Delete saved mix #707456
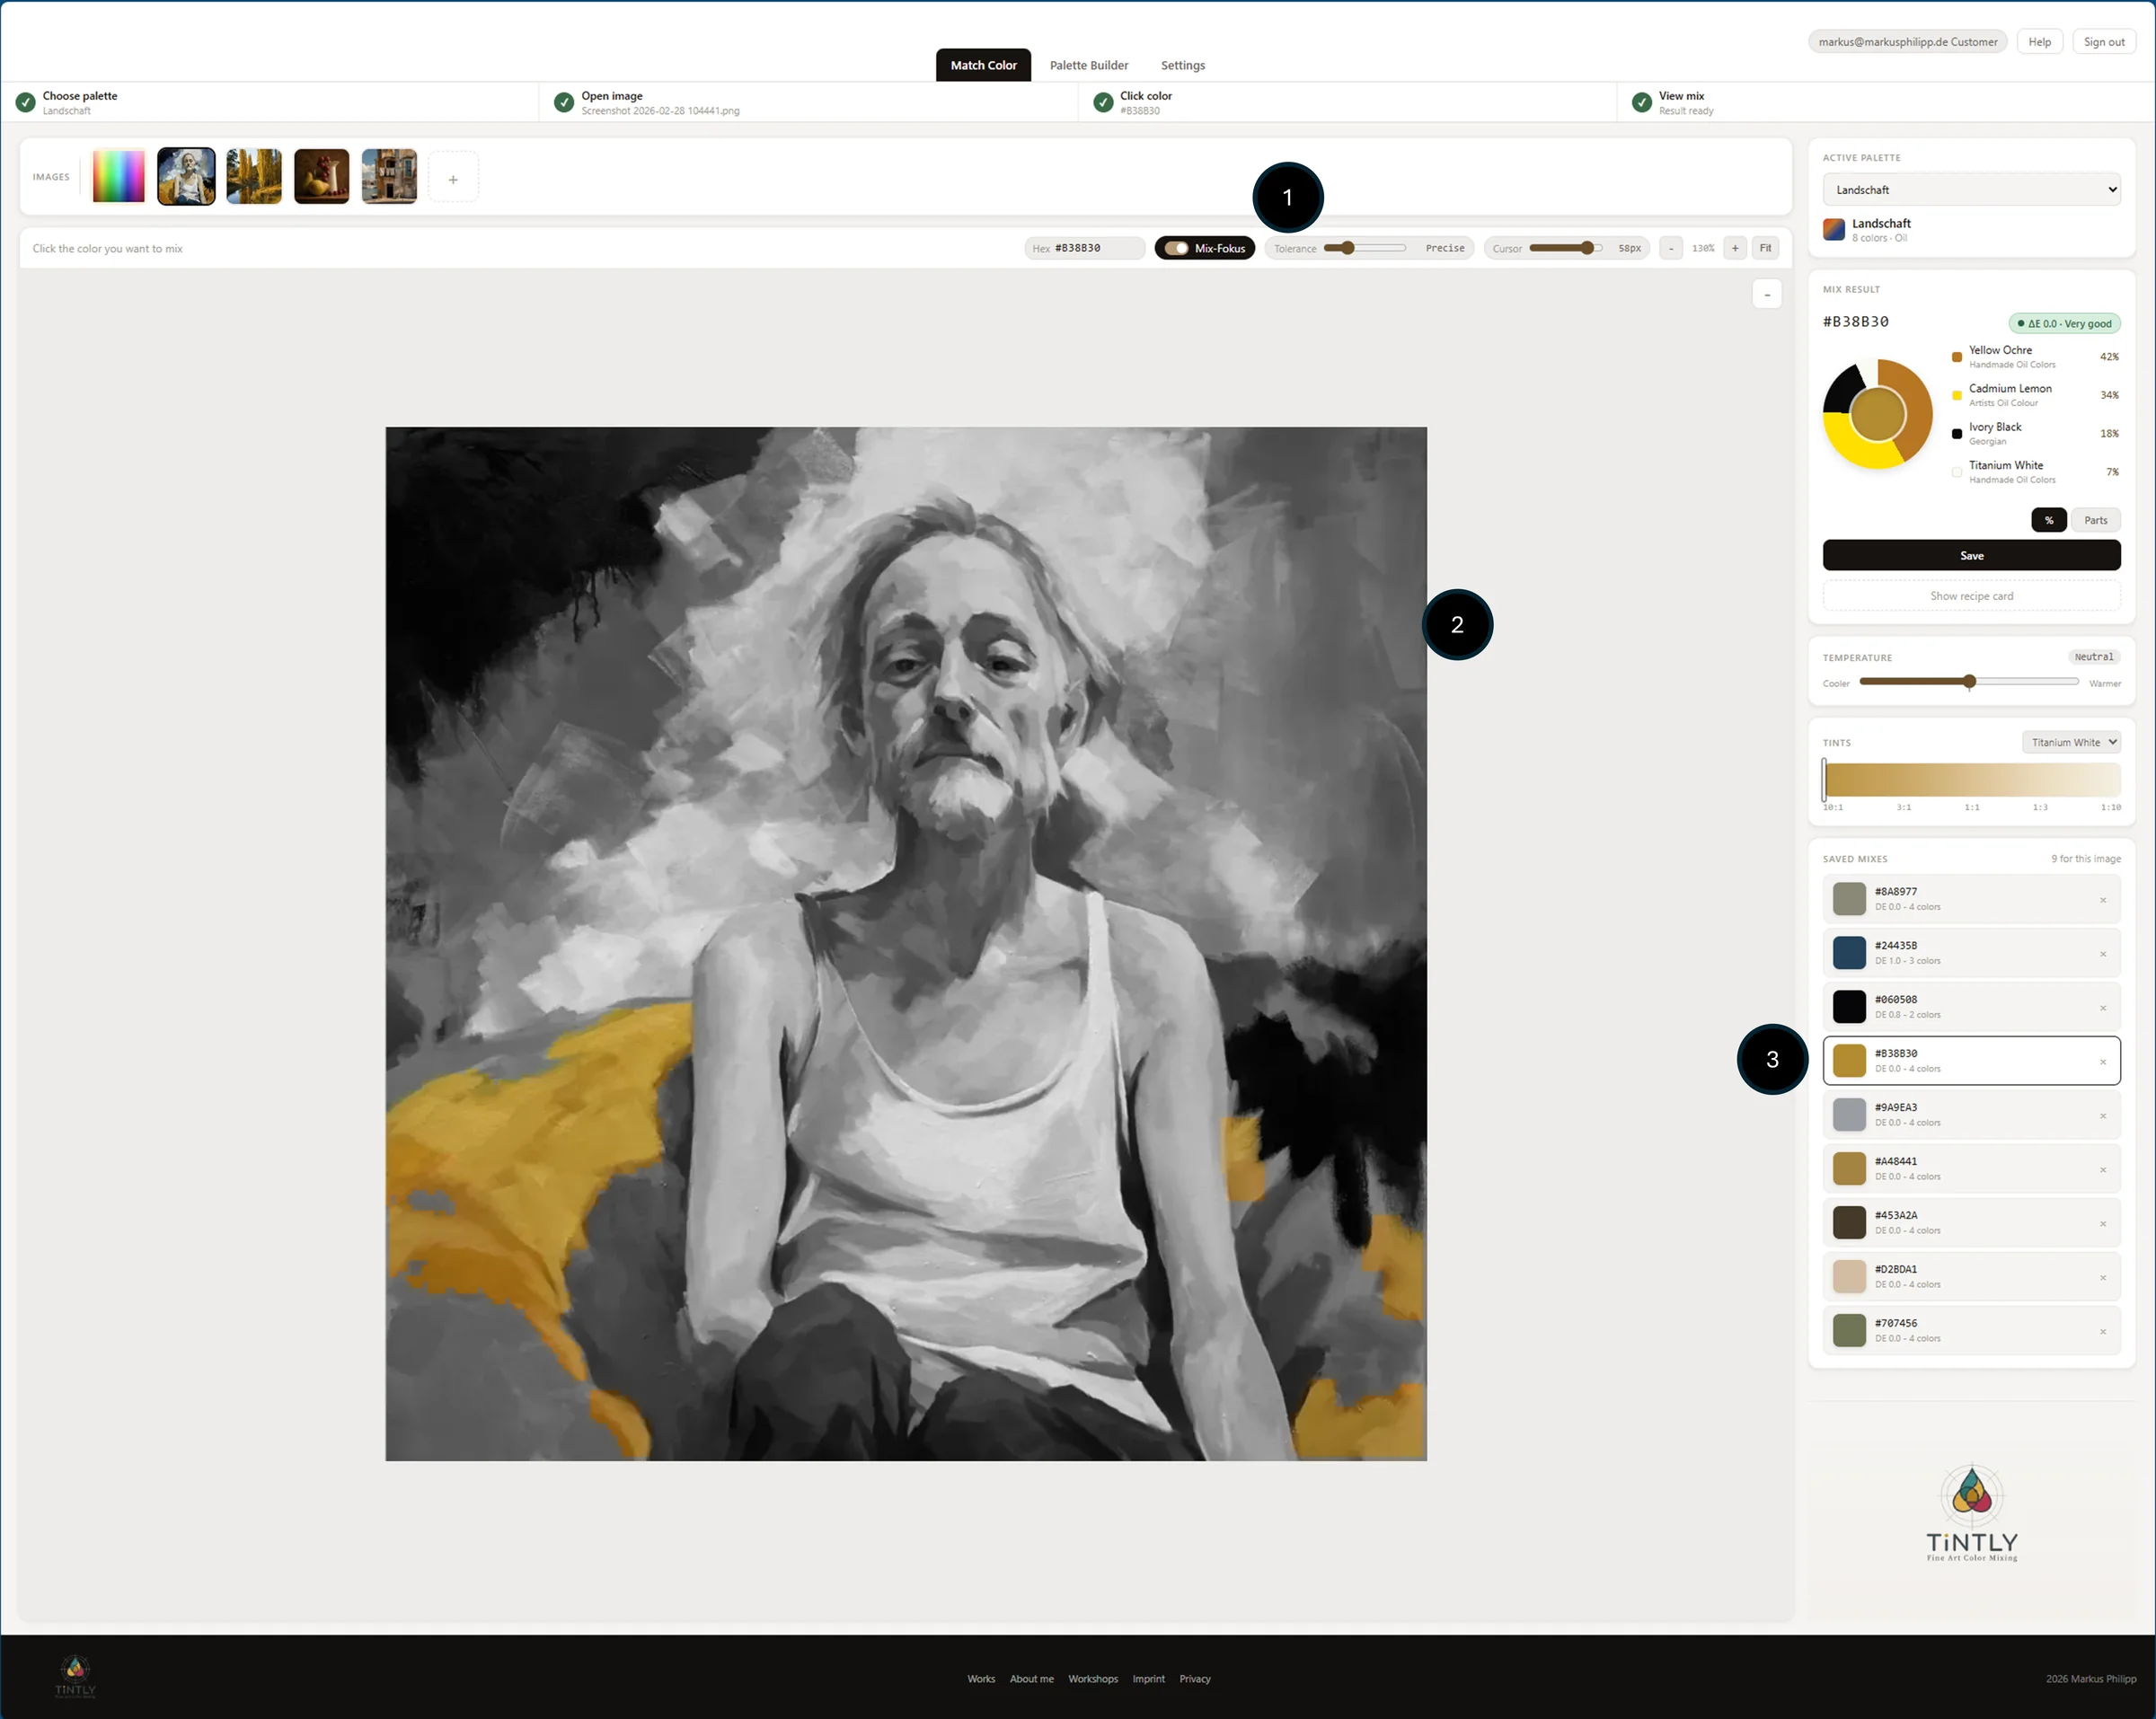2156x1719 pixels. click(2103, 1332)
